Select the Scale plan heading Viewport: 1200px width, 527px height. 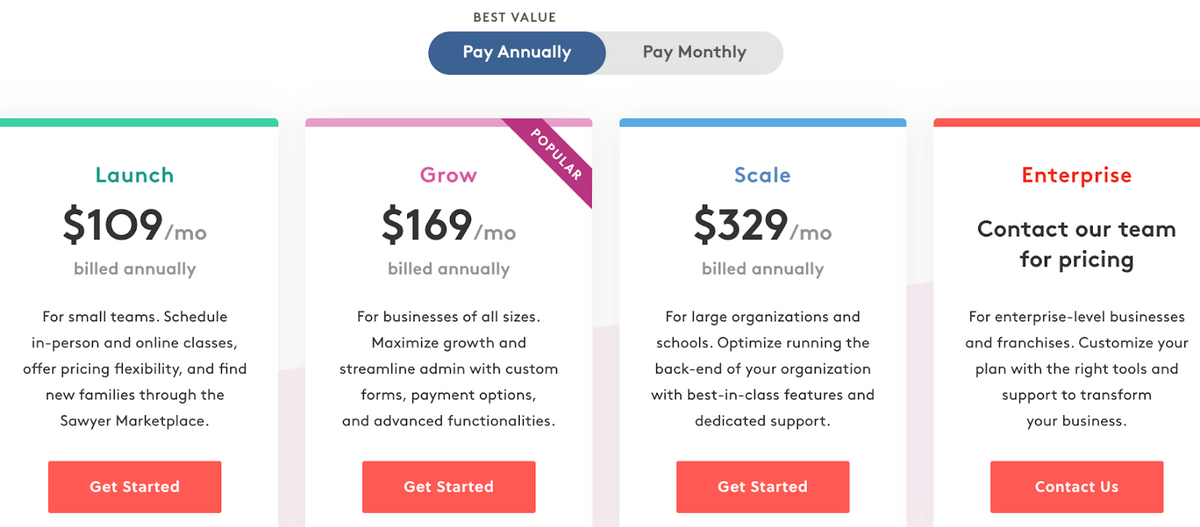point(763,175)
